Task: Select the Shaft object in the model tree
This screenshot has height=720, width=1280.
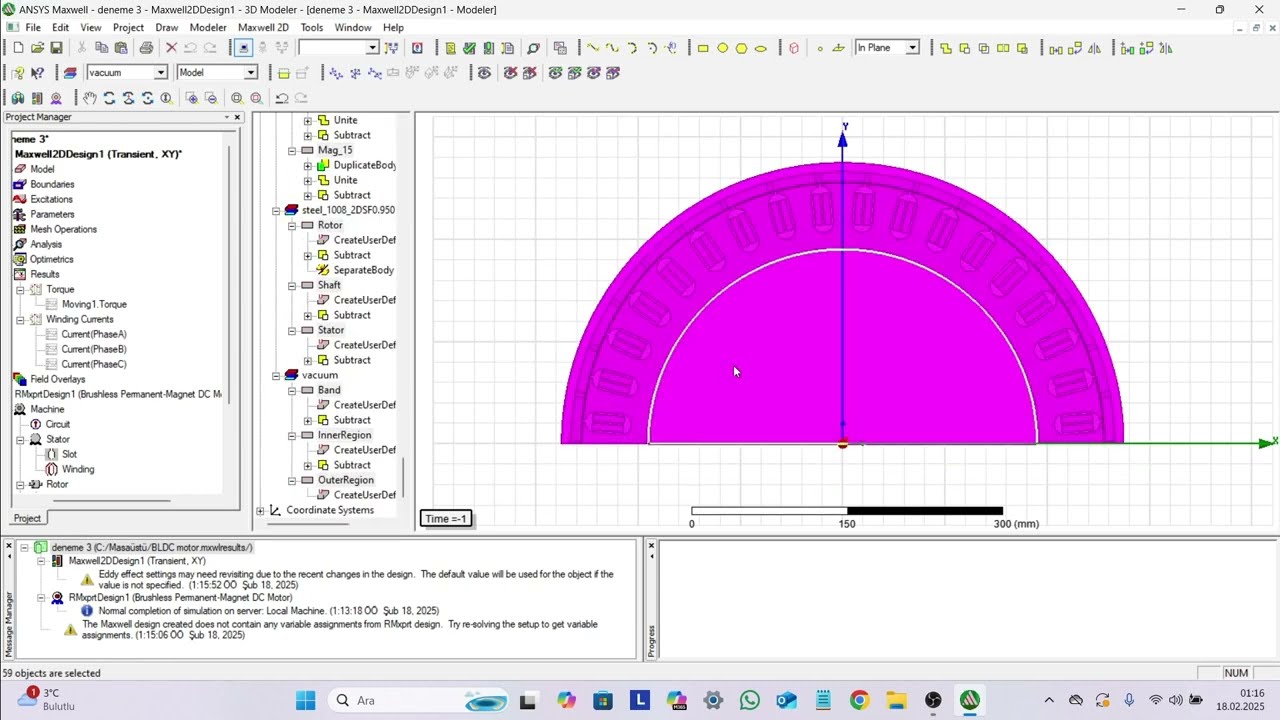Action: click(x=329, y=285)
